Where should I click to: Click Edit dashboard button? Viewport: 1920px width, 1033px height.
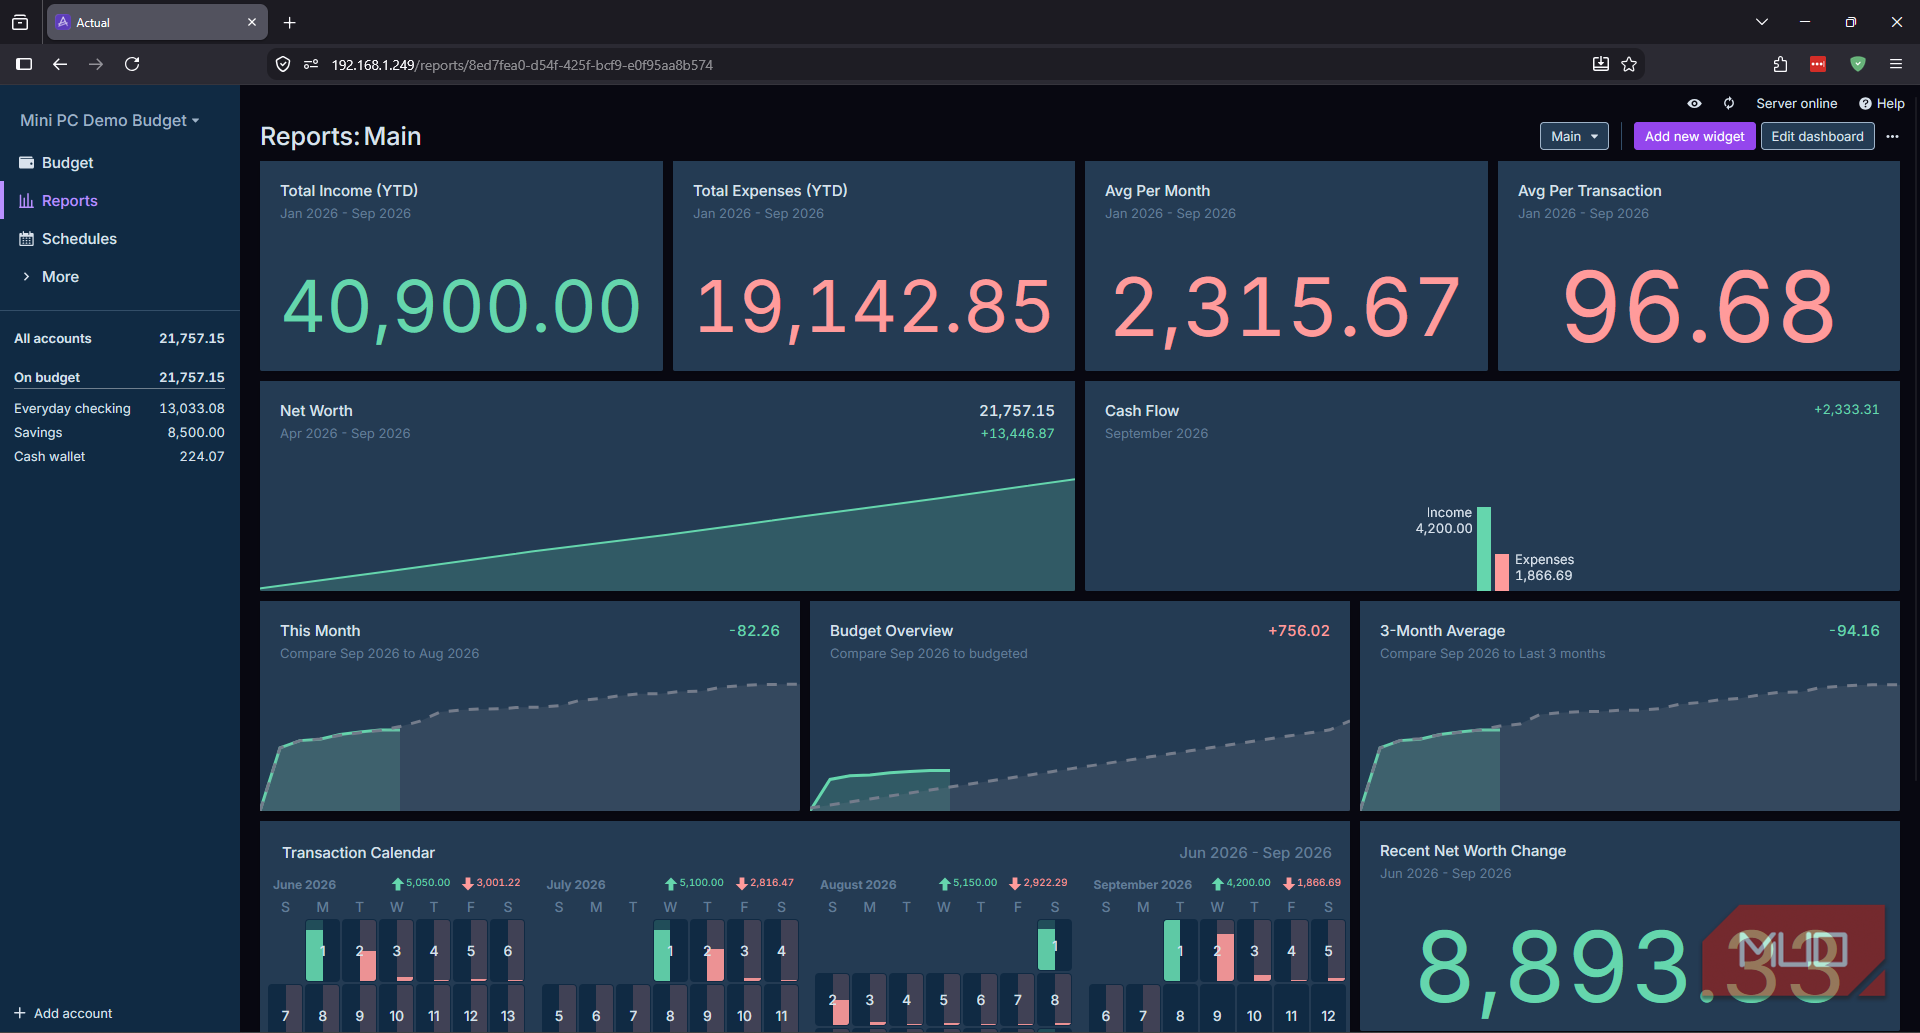tap(1817, 136)
